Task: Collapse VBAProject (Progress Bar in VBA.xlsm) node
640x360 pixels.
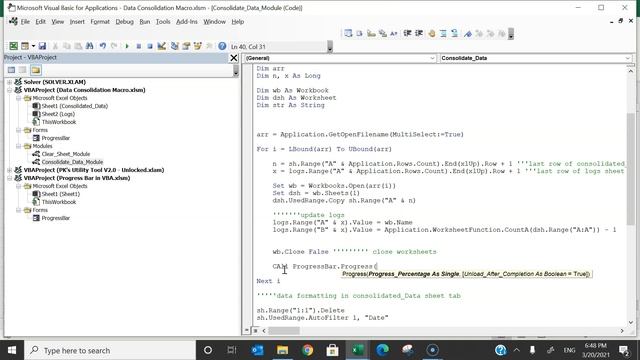Action: 9,178
